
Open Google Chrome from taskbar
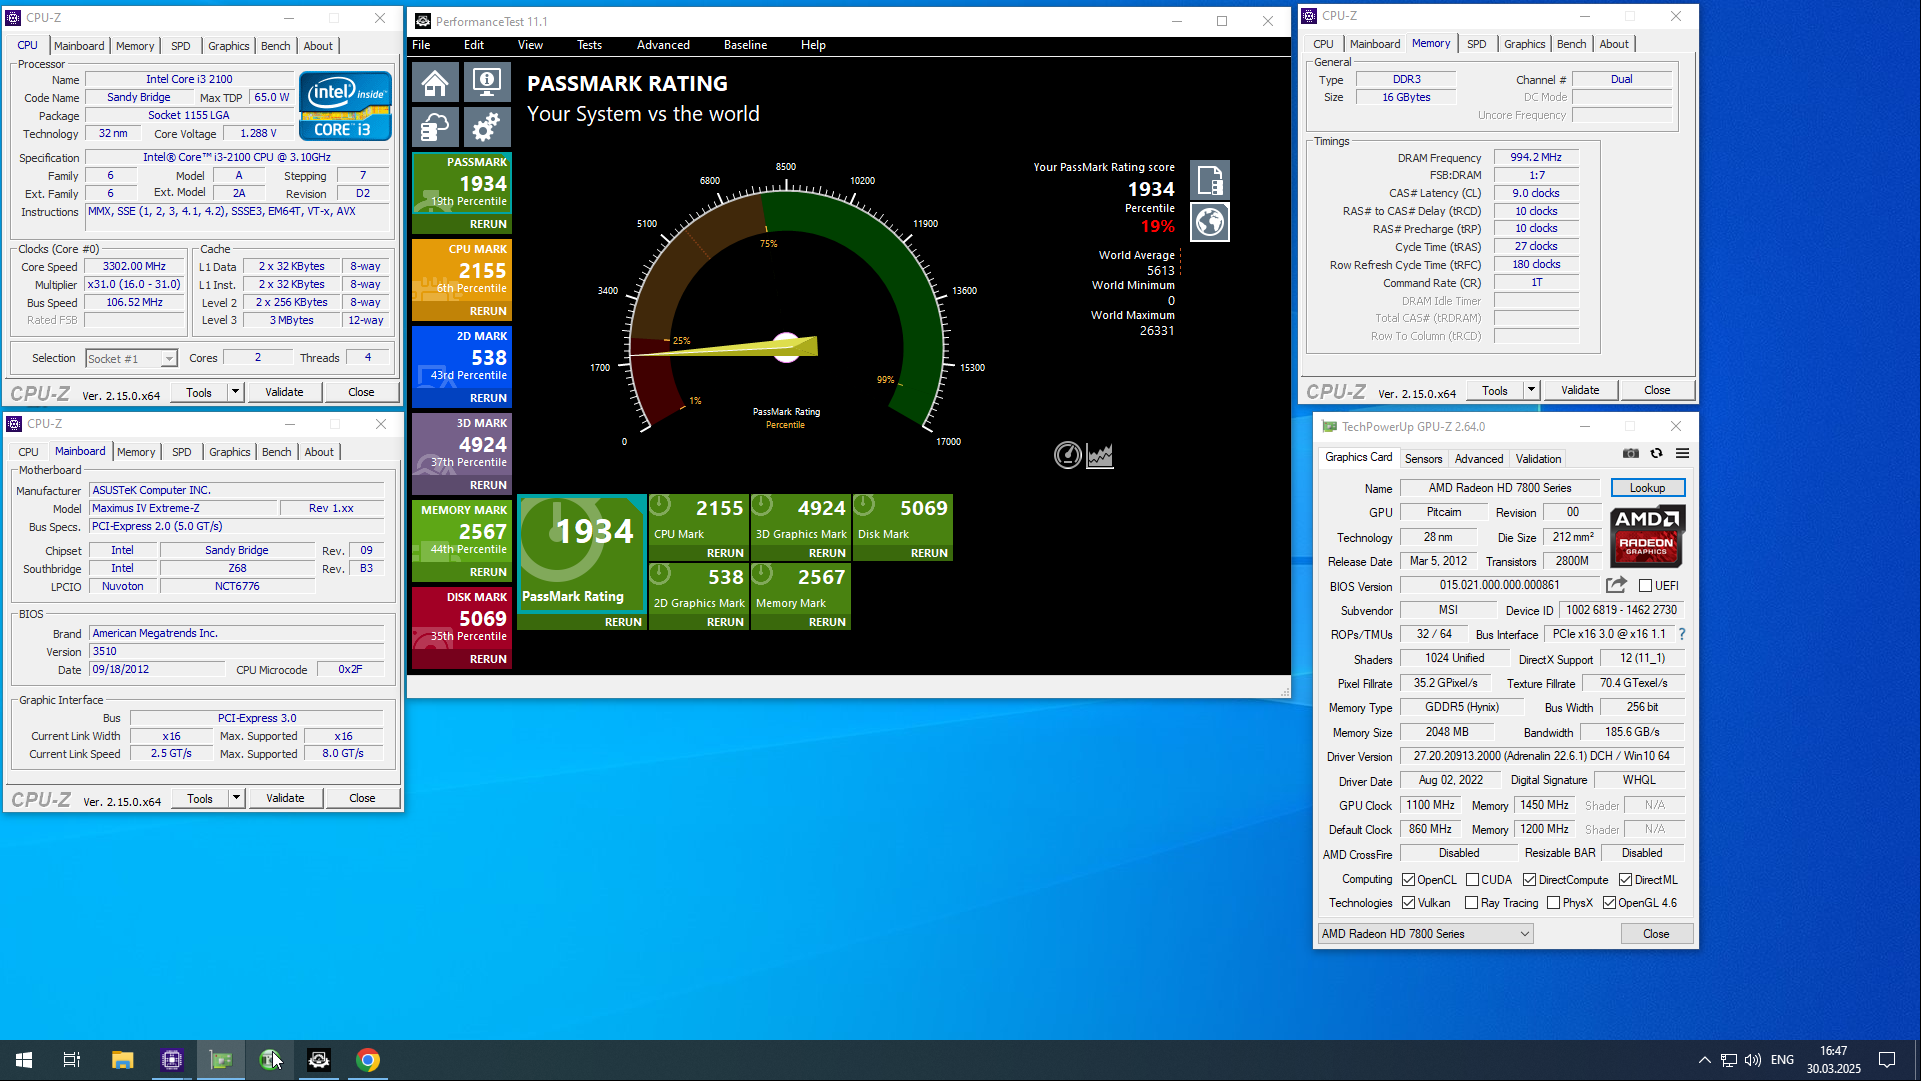pyautogui.click(x=368, y=1060)
